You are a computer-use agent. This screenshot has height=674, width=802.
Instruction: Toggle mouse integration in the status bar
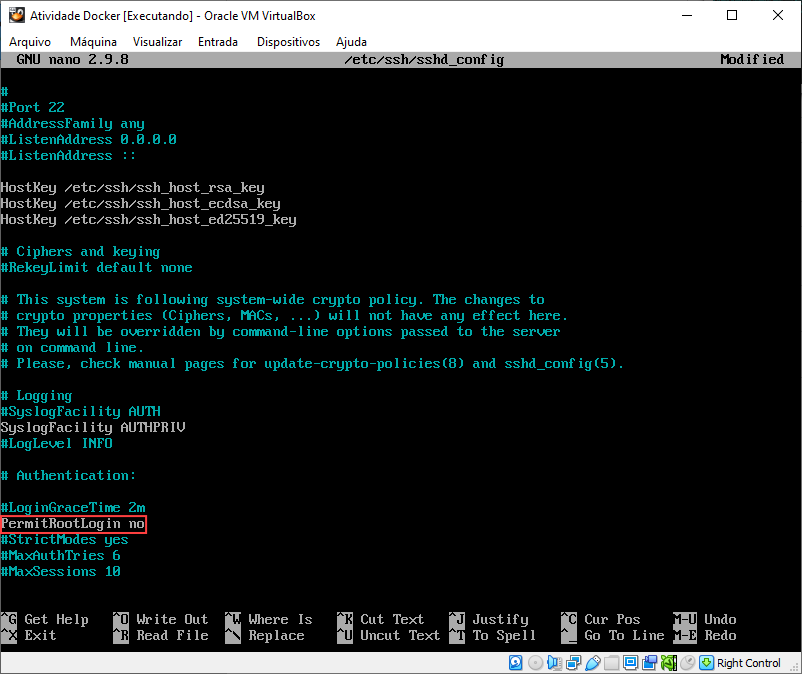coord(686,663)
